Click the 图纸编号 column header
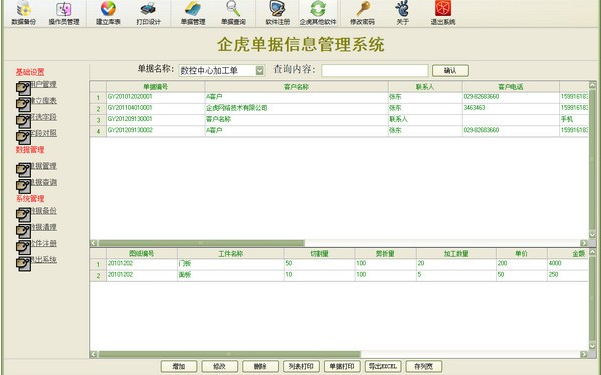The height and width of the screenshot is (375, 601). 141,253
